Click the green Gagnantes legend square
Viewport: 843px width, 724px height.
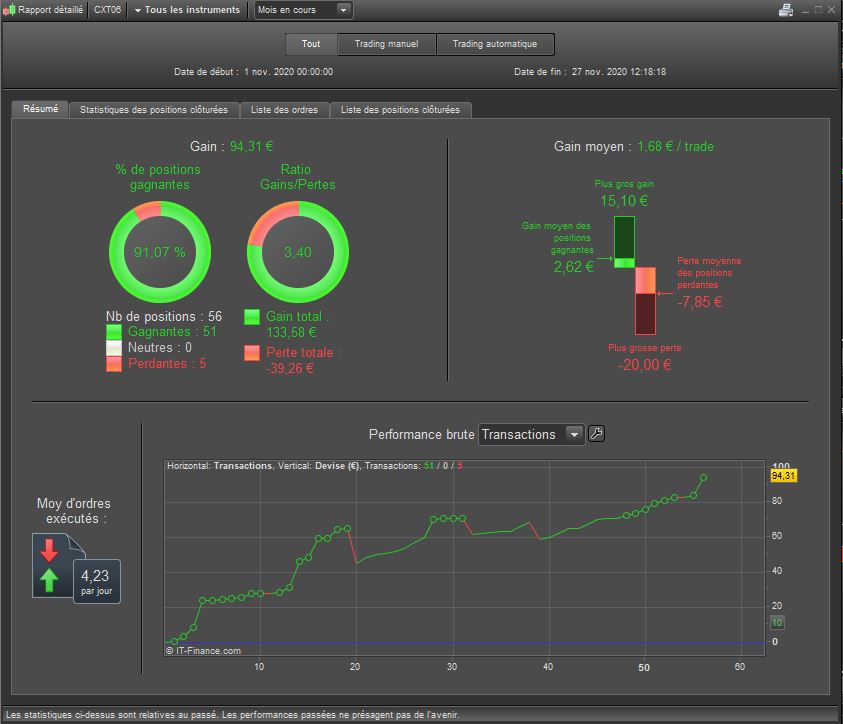pyautogui.click(x=113, y=332)
